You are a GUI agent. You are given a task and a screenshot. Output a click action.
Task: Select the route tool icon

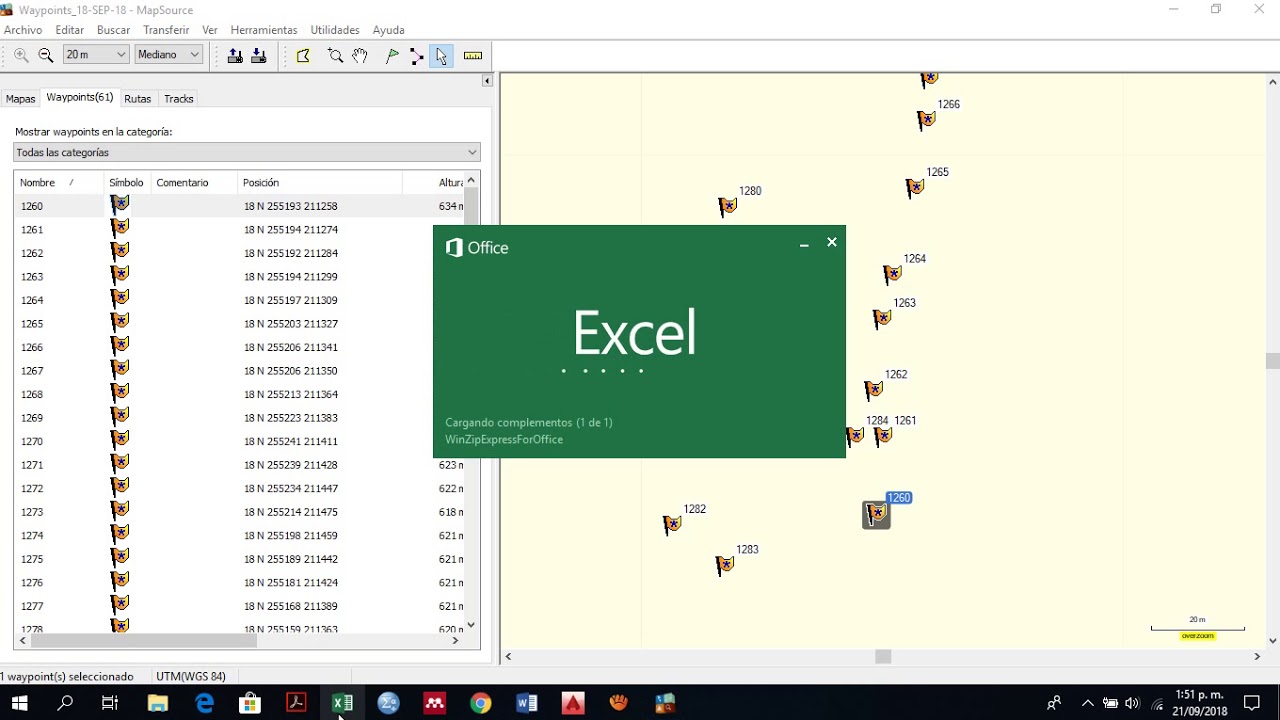417,56
